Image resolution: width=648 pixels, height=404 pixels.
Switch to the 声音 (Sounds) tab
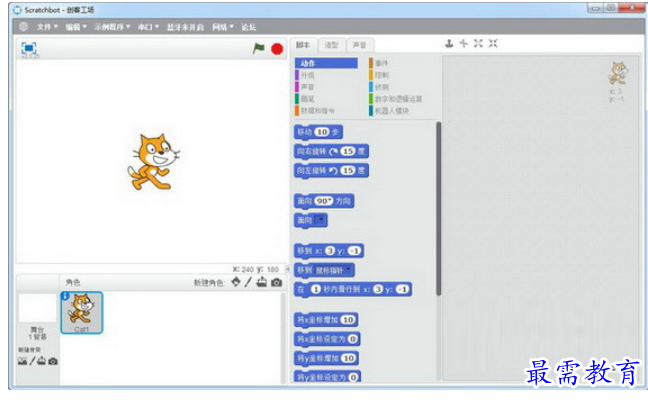click(x=360, y=45)
